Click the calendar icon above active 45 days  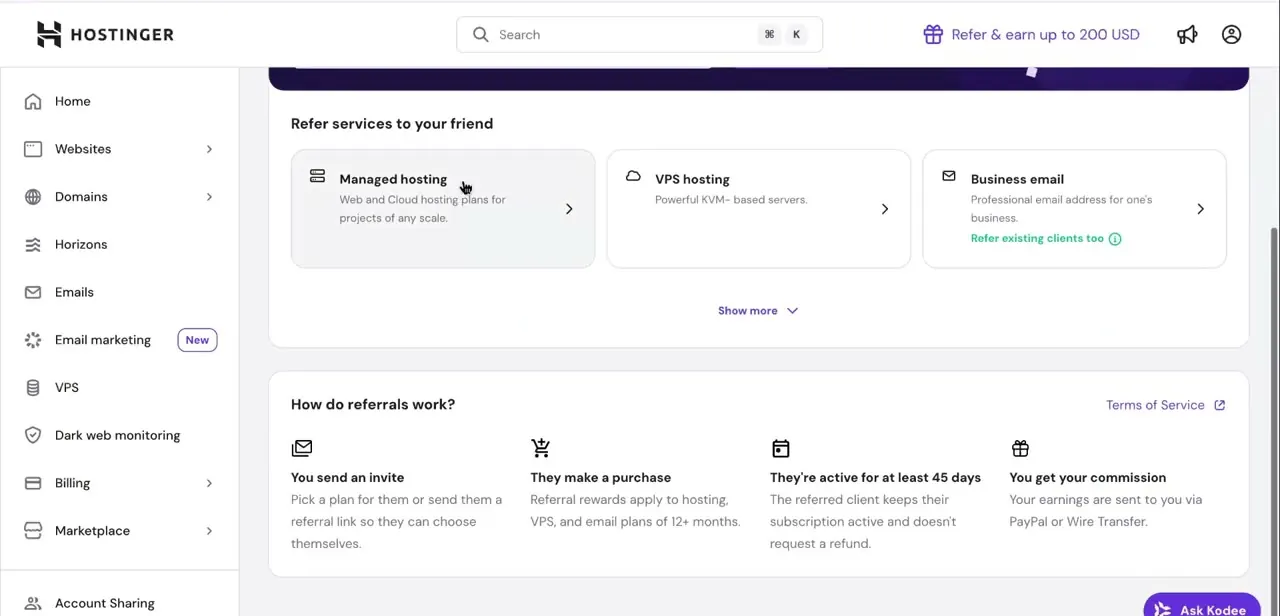click(781, 448)
